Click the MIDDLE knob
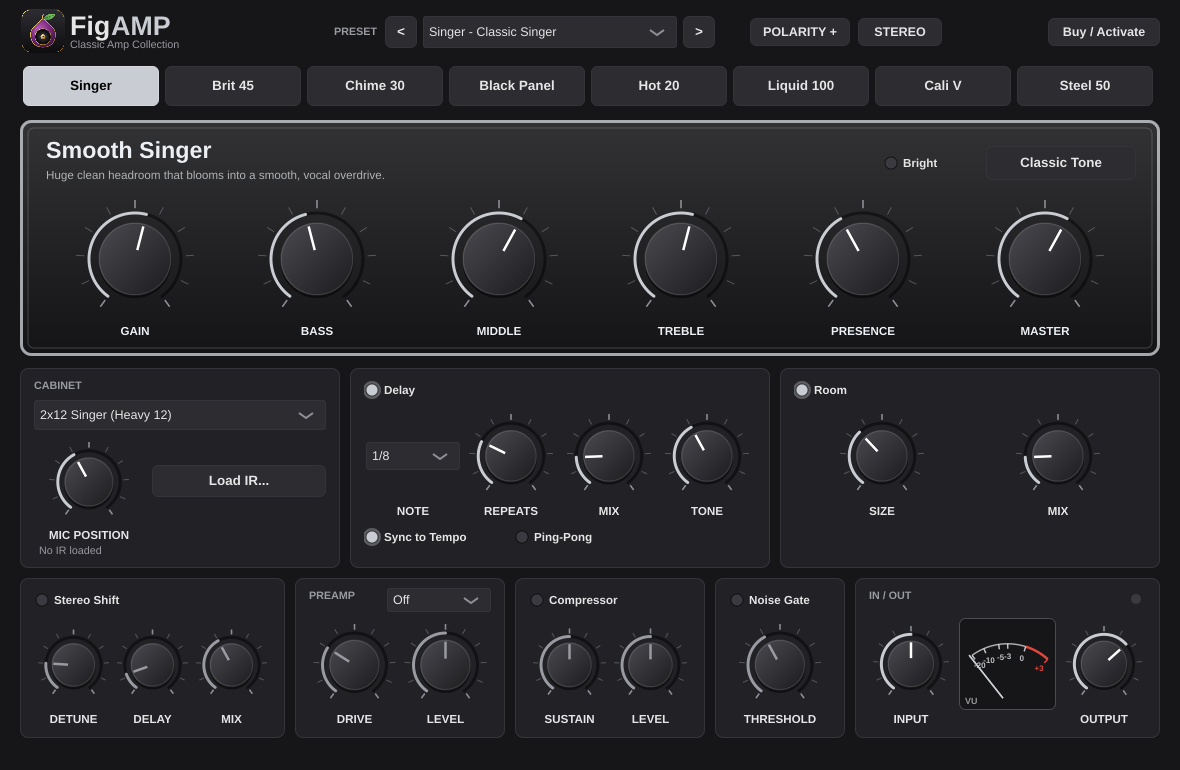Screen dimensions: 1180x770 click(x=499, y=258)
